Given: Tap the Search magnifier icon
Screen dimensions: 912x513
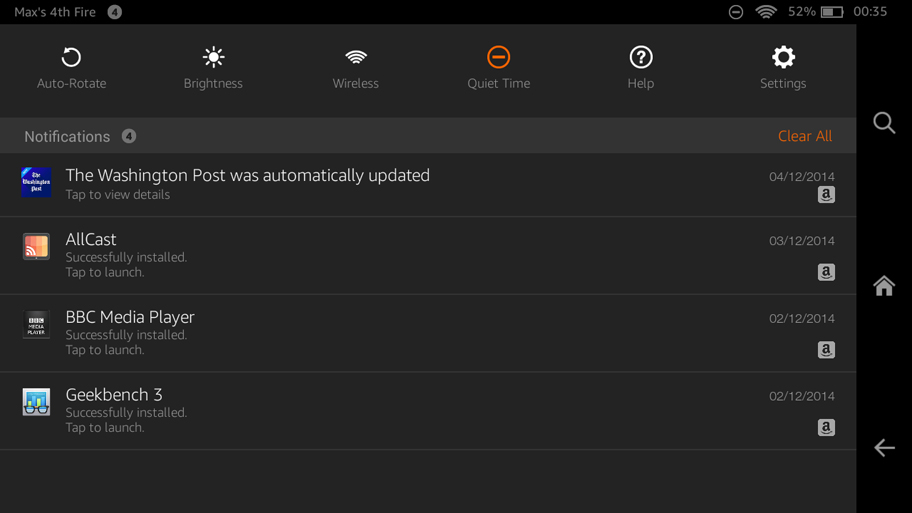Looking at the screenshot, I should [884, 123].
